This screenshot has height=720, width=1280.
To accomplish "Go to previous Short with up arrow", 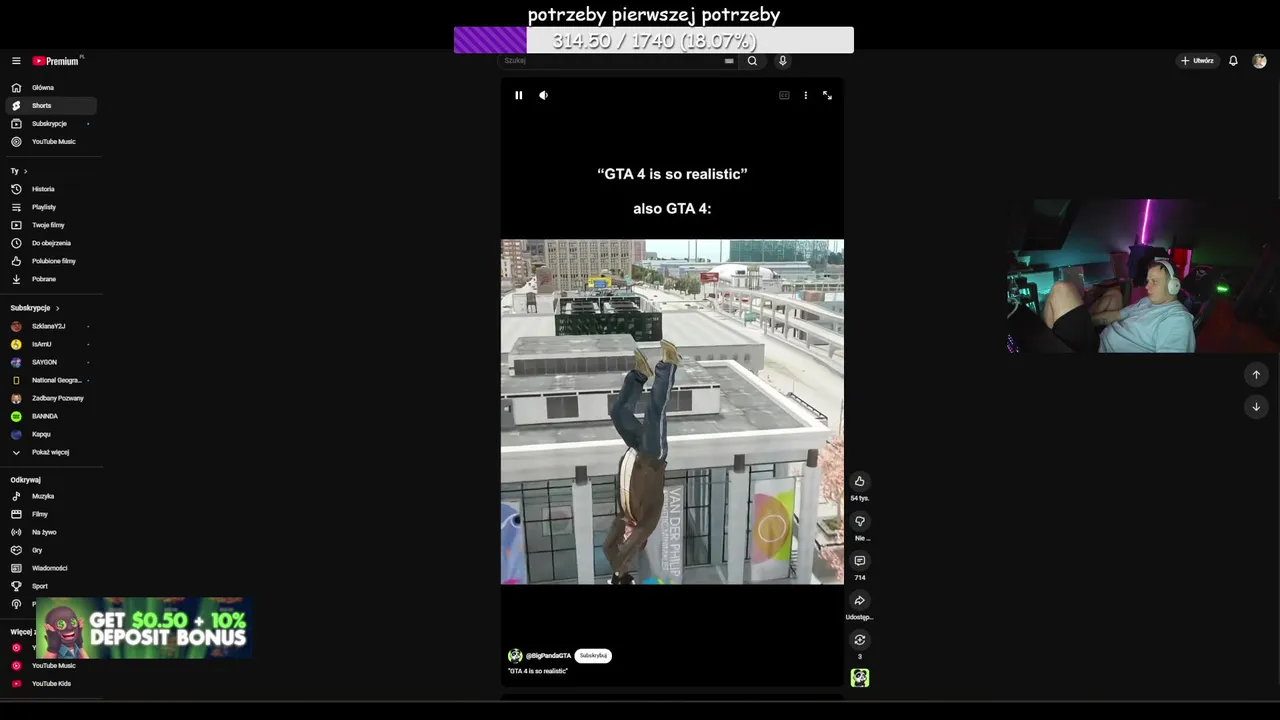I will click(1256, 375).
